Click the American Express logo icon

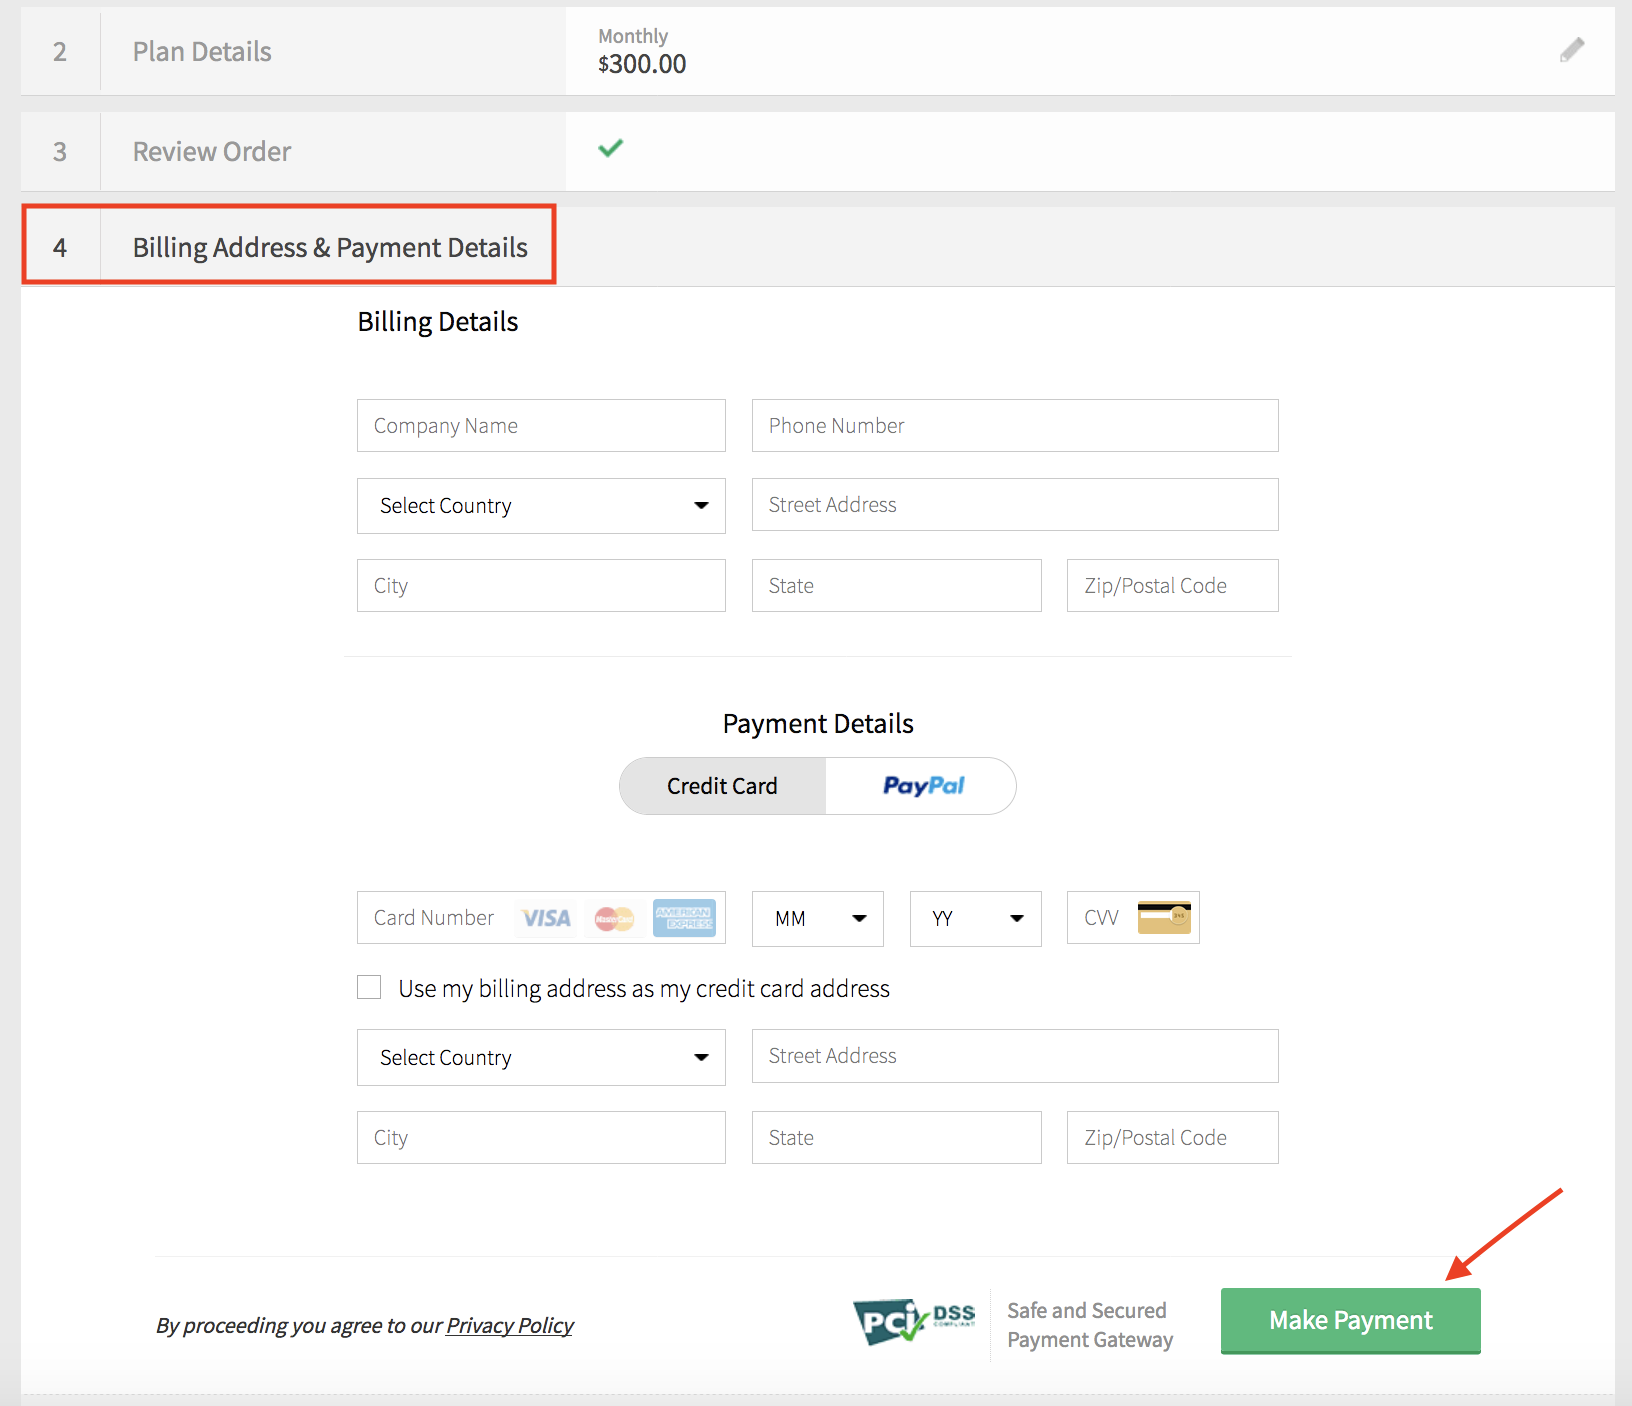[684, 917]
